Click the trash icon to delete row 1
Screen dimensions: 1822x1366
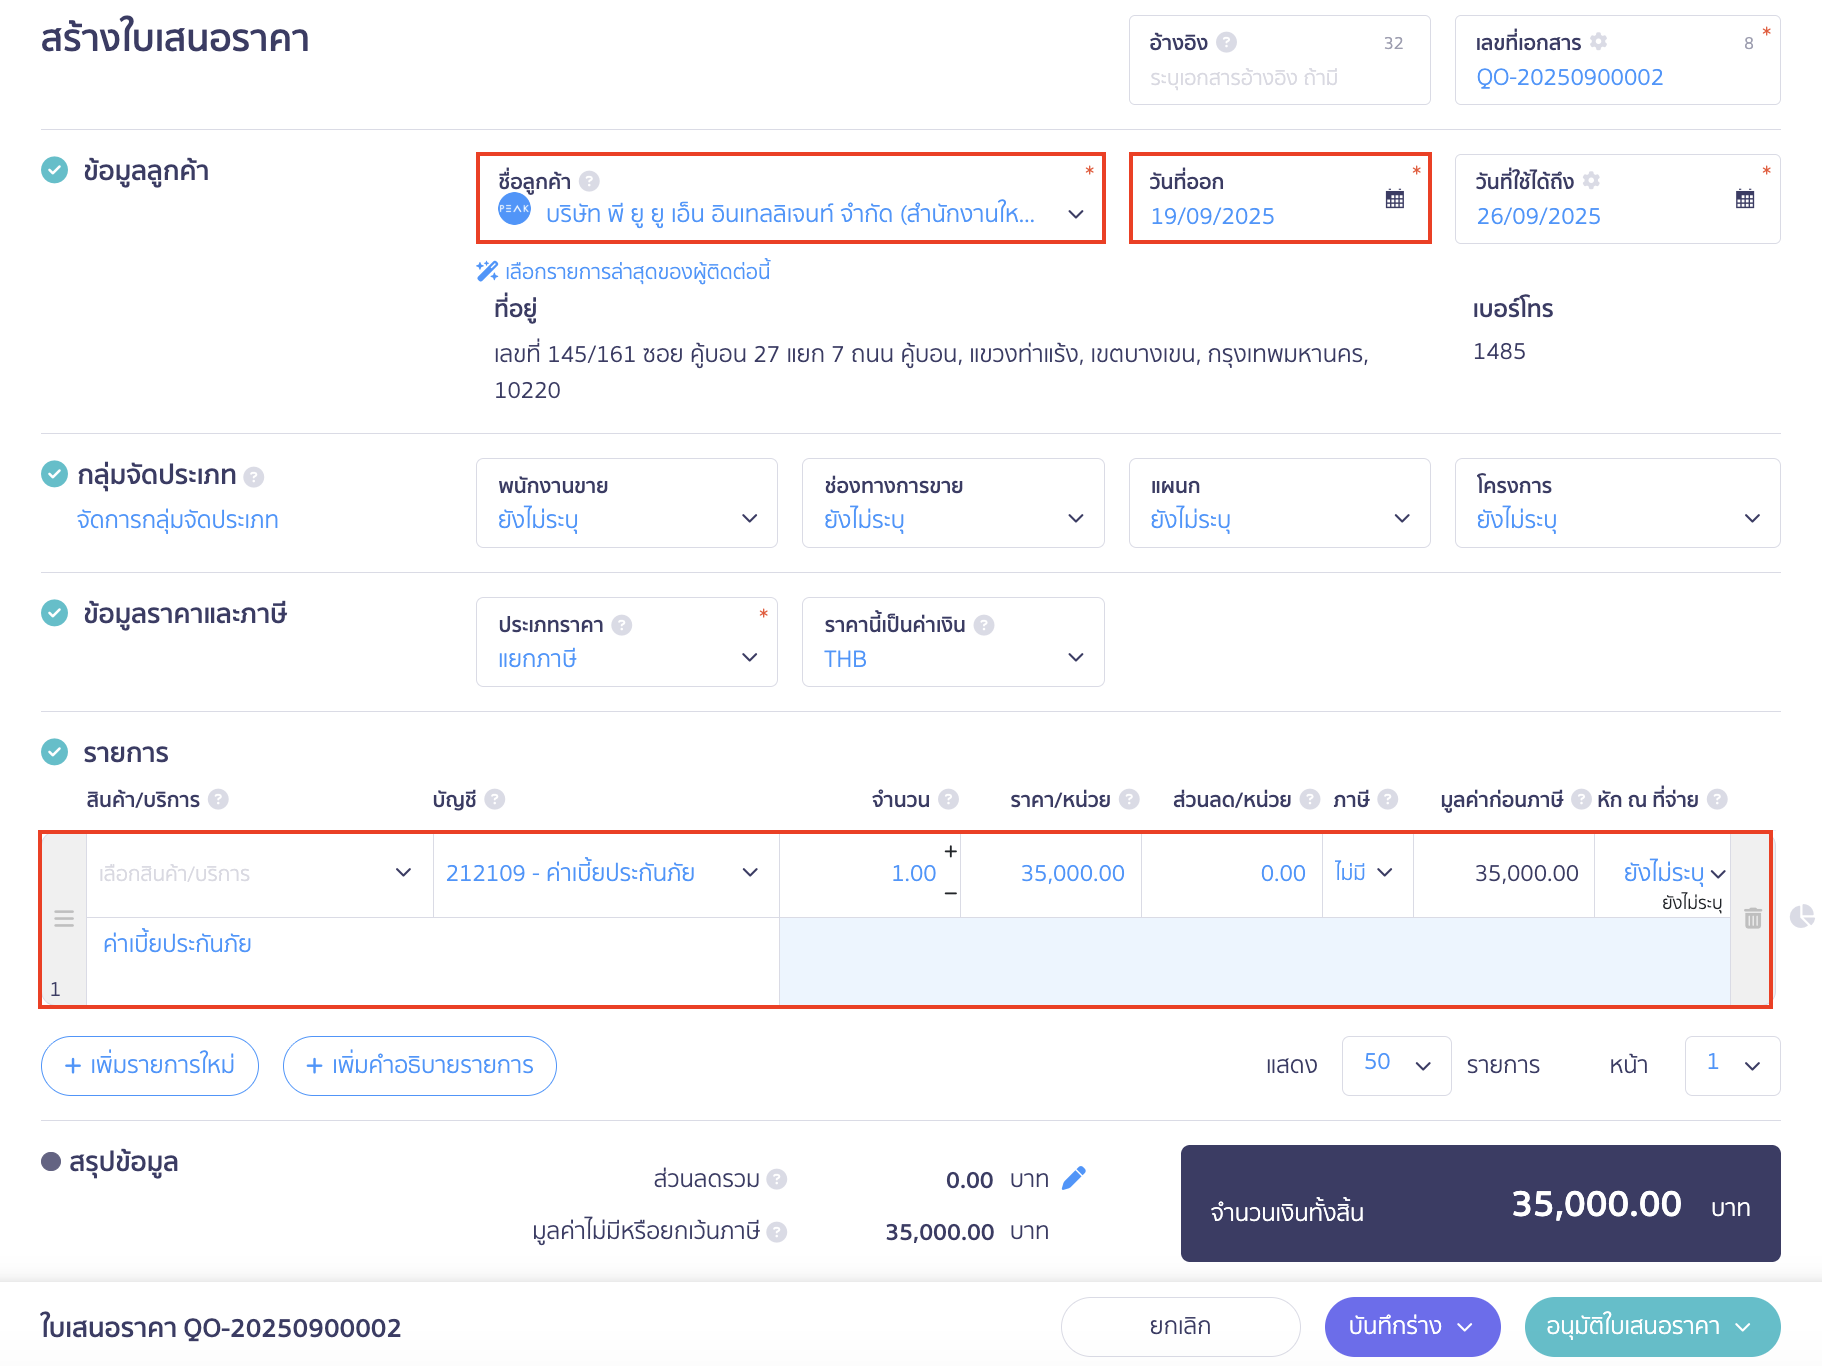[x=1752, y=918]
